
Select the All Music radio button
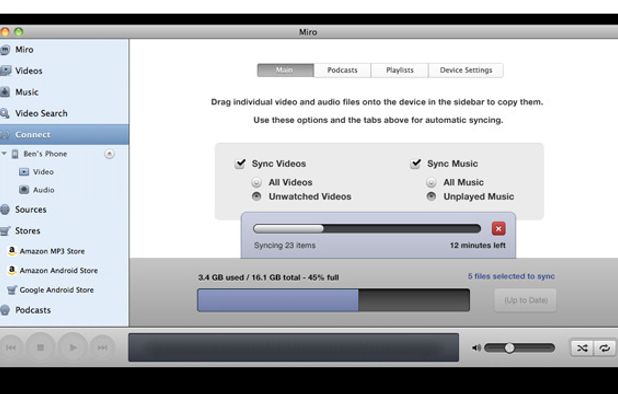click(431, 182)
